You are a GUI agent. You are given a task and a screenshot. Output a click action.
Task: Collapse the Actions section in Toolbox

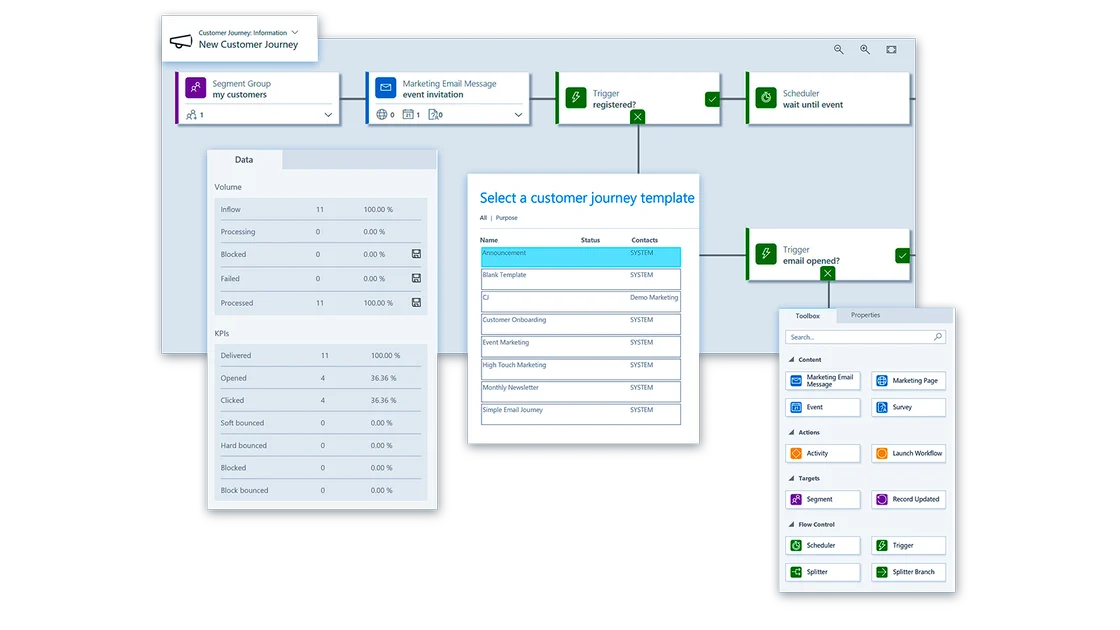(x=791, y=432)
